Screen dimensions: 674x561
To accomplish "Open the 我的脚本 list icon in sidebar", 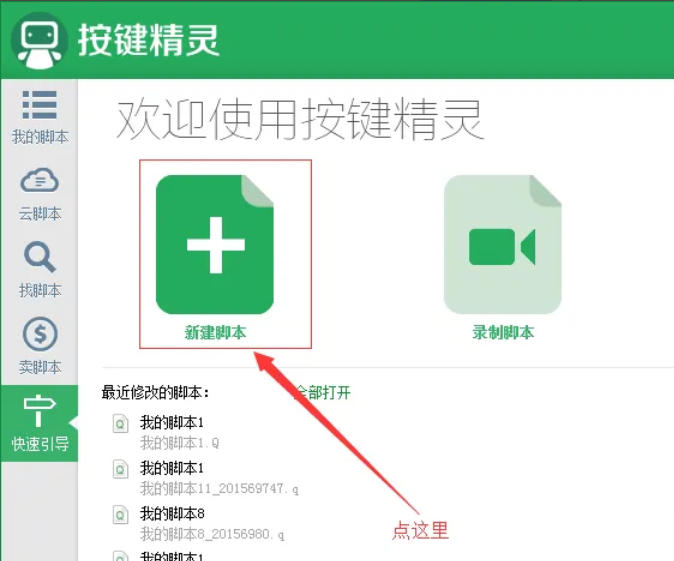I will point(39,105).
